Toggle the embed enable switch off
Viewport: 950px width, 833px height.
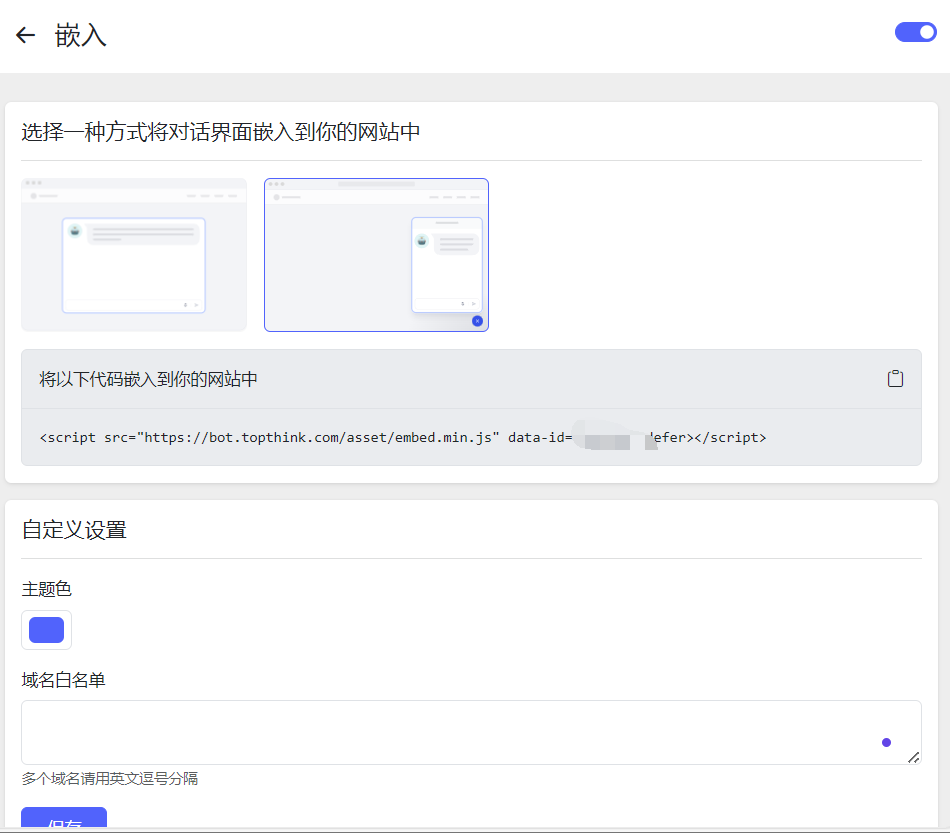click(915, 32)
